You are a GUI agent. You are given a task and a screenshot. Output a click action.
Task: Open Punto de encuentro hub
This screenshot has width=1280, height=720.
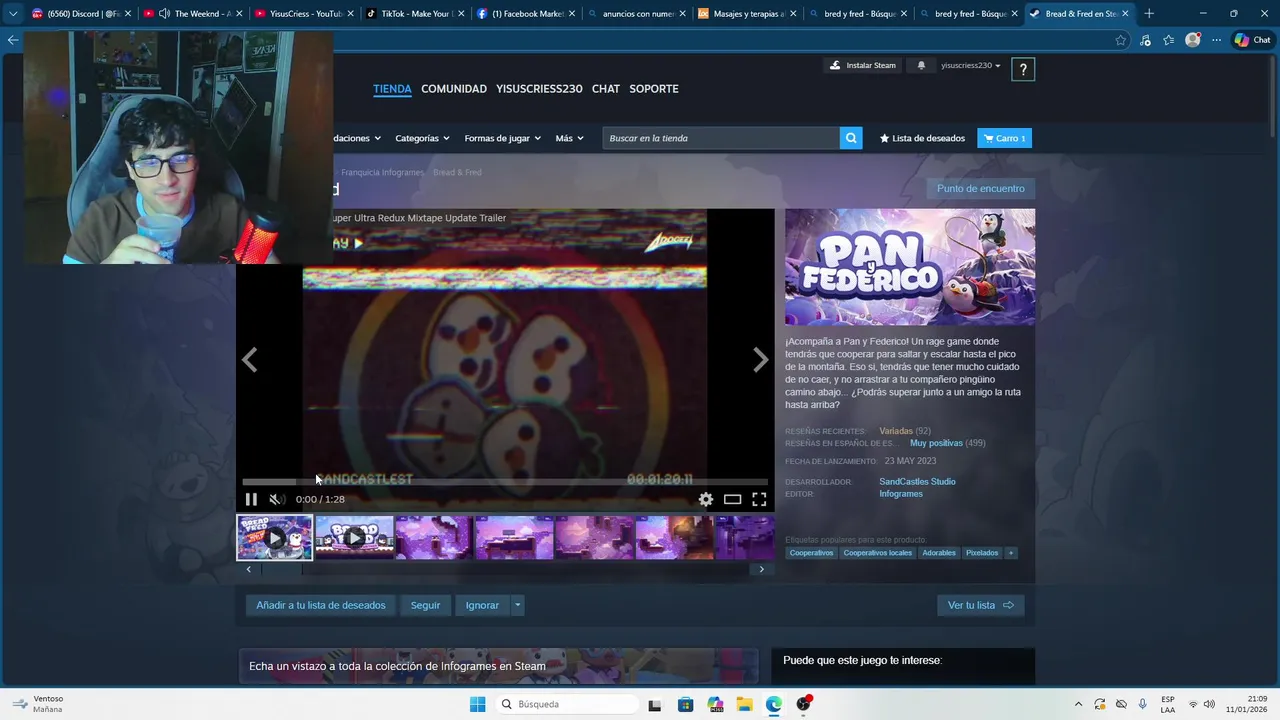981,188
